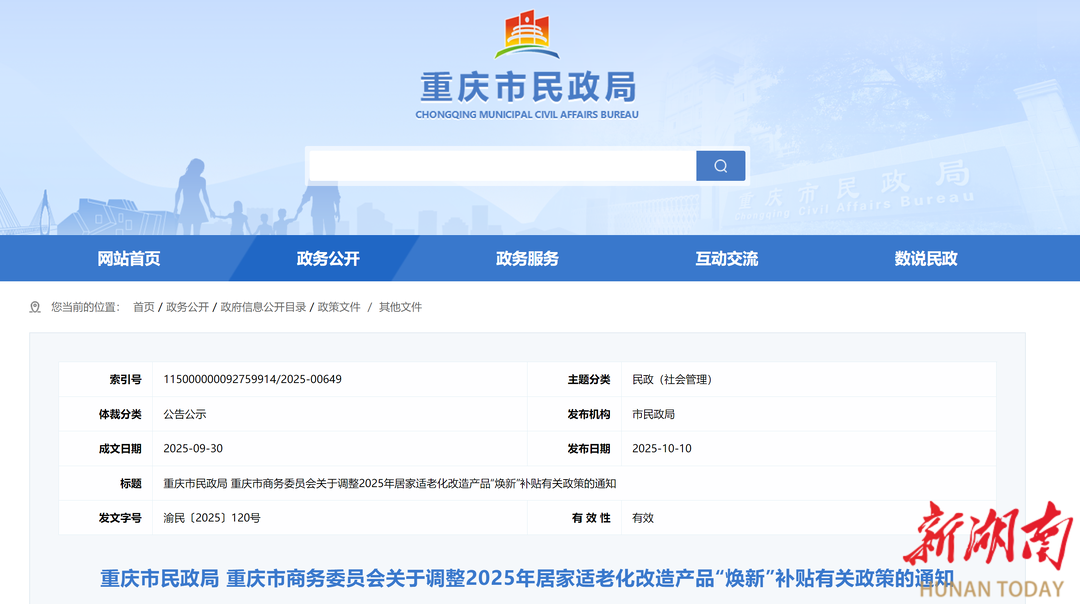Click the Chongqing Civil Affairs Bureau emblem logo
The height and width of the screenshot is (604, 1080).
coord(527,35)
